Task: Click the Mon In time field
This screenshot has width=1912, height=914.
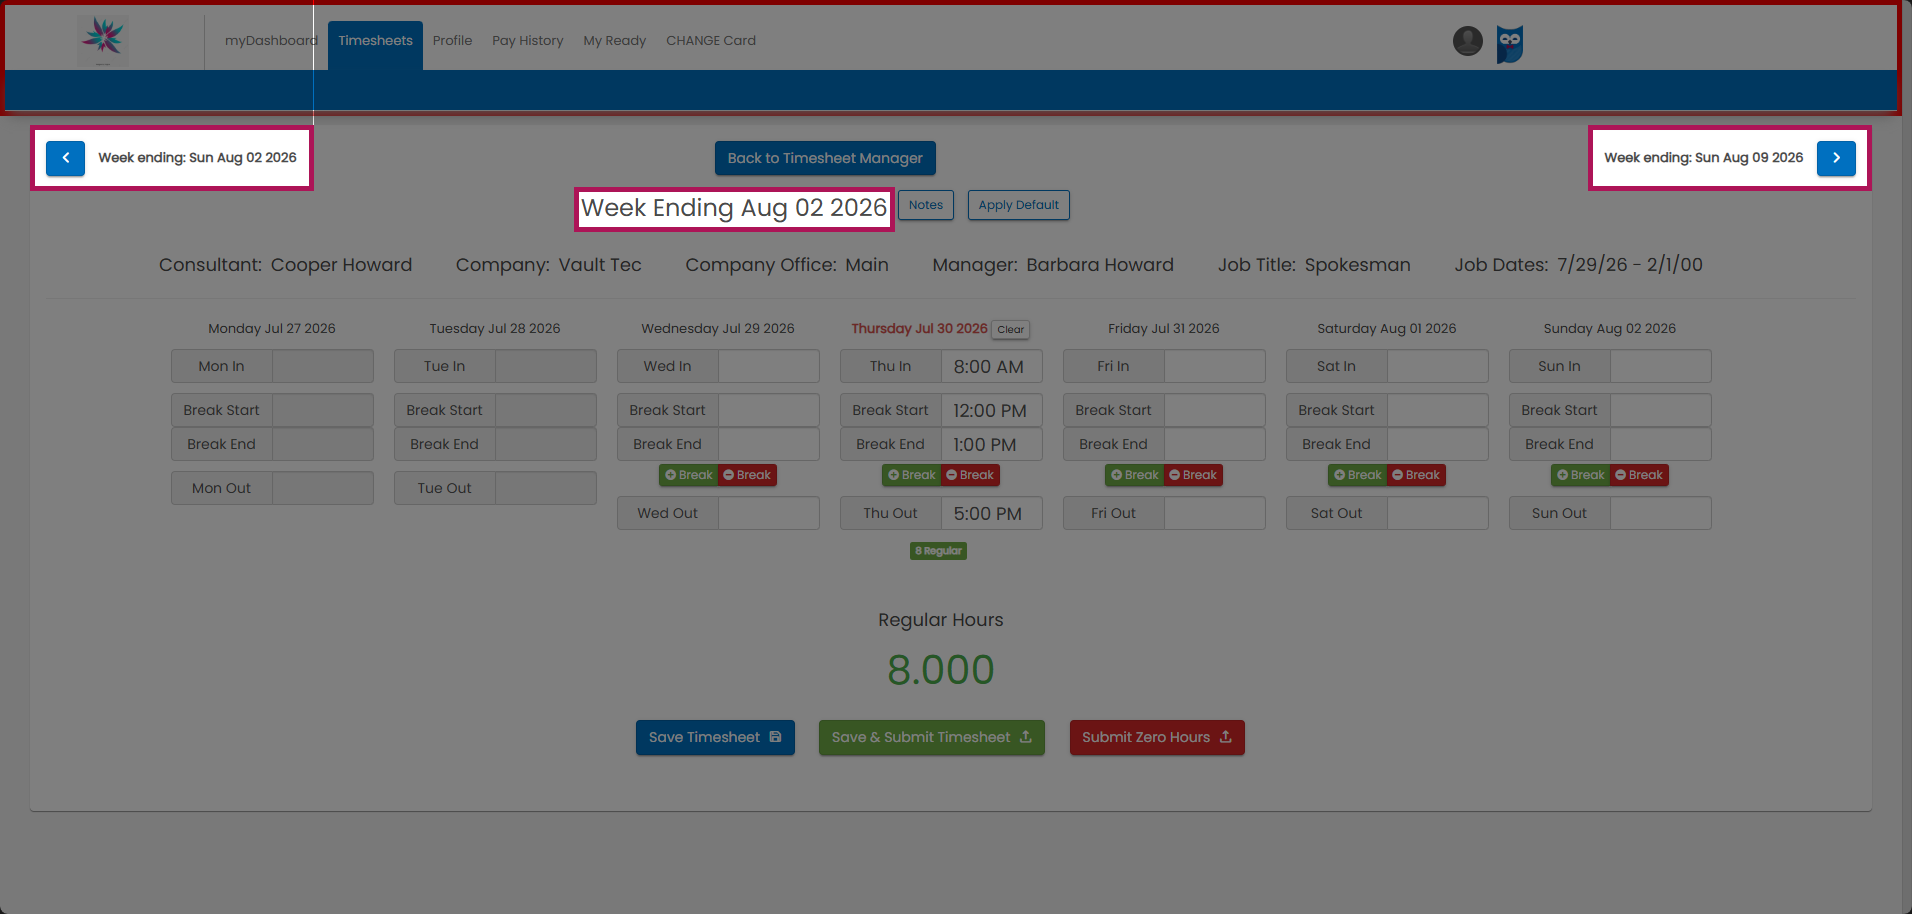Action: pyautogui.click(x=323, y=366)
